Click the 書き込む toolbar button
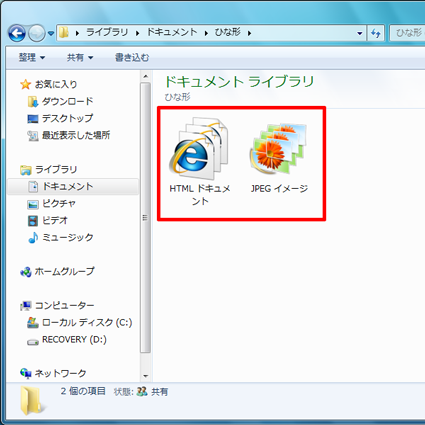The height and width of the screenshot is (425, 425). [x=132, y=58]
